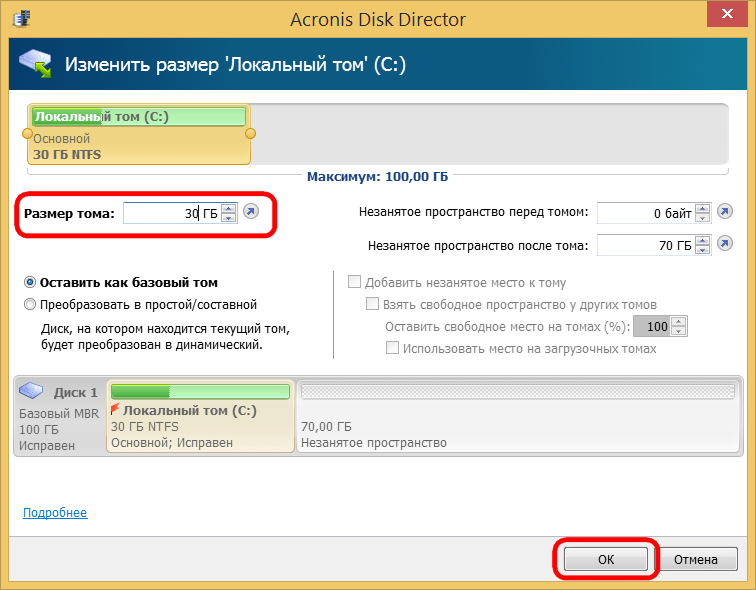The image size is (756, 590).
Task: Increase volume size with up spinner arrow
Action: click(229, 208)
